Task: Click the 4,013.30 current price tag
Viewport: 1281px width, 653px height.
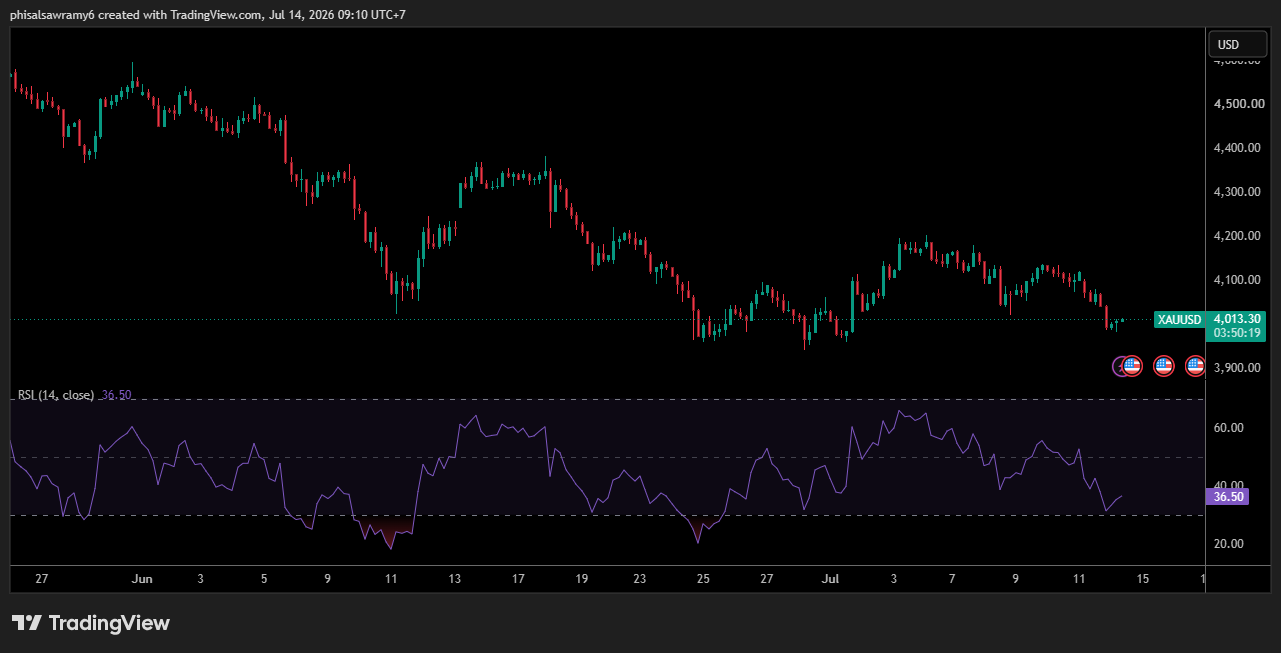Action: pyautogui.click(x=1237, y=319)
